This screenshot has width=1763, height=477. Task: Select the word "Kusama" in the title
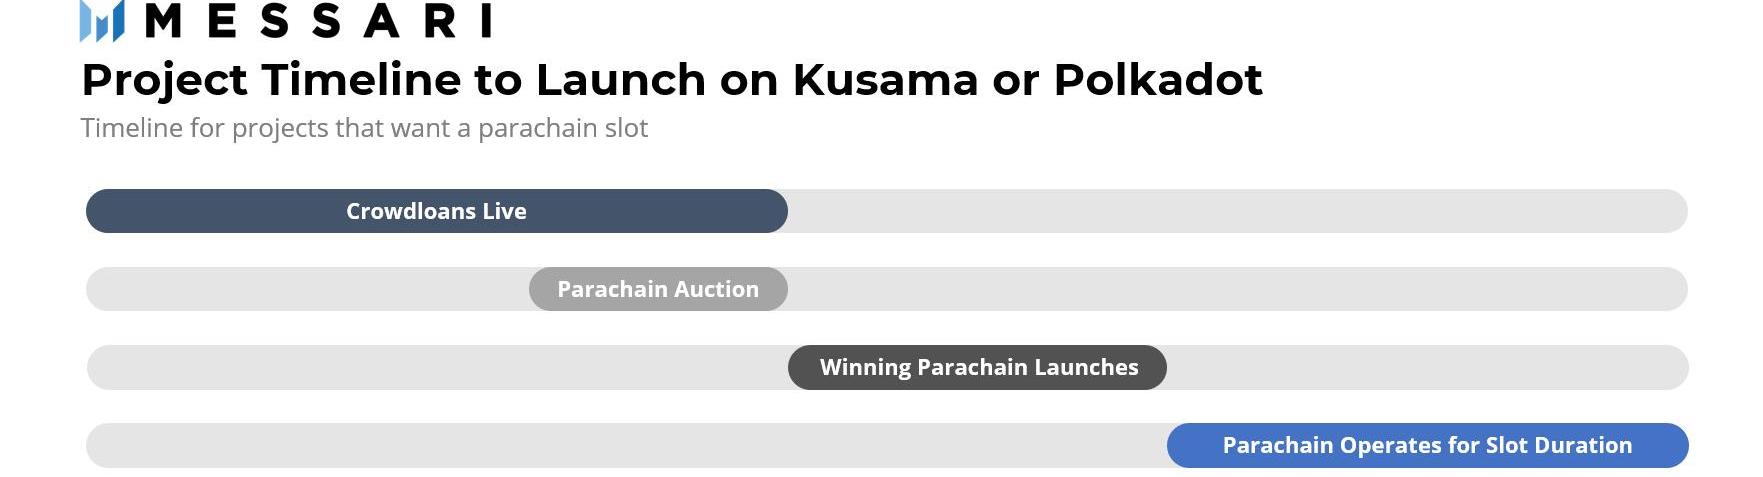[x=885, y=80]
